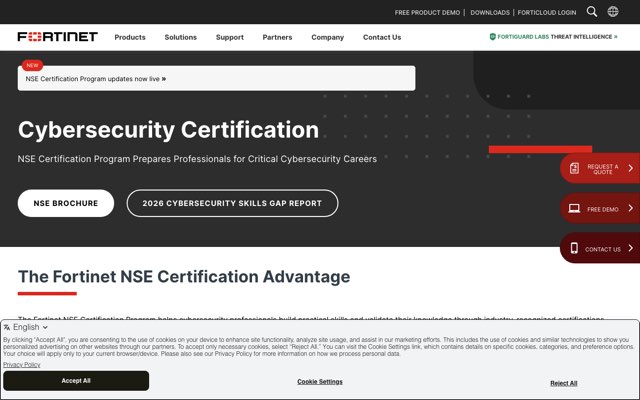The width and height of the screenshot is (640, 400).
Task: Open the Partners menu
Action: tap(277, 37)
